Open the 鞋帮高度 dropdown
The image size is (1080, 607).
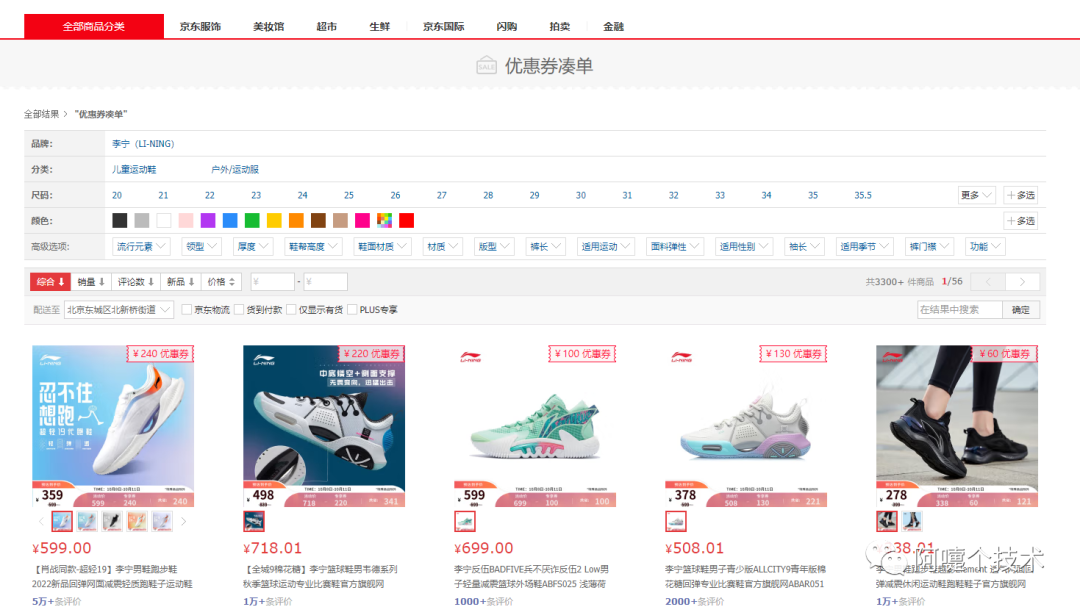313,246
